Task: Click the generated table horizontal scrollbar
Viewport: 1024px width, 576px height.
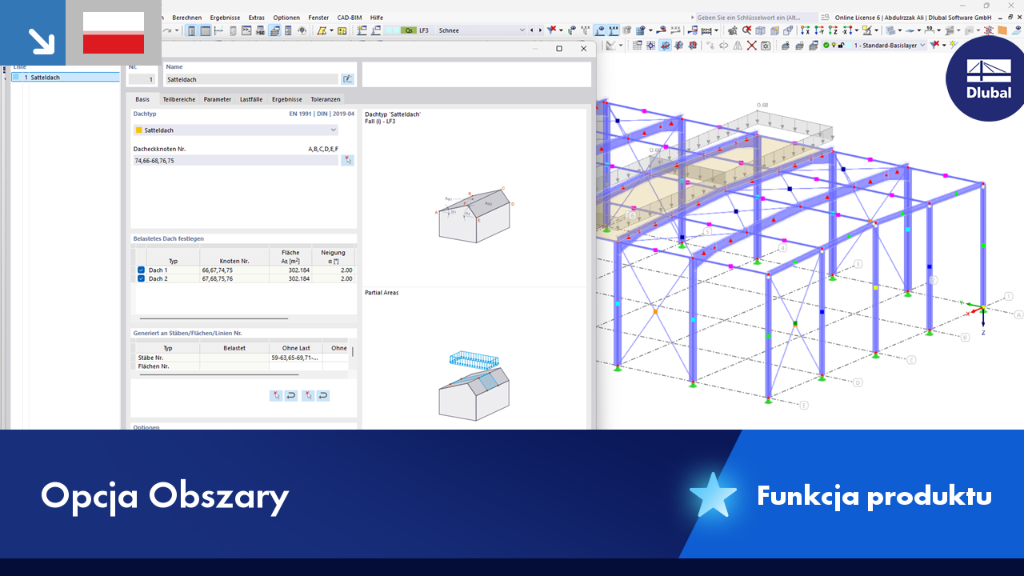Action: pyautogui.click(x=218, y=375)
